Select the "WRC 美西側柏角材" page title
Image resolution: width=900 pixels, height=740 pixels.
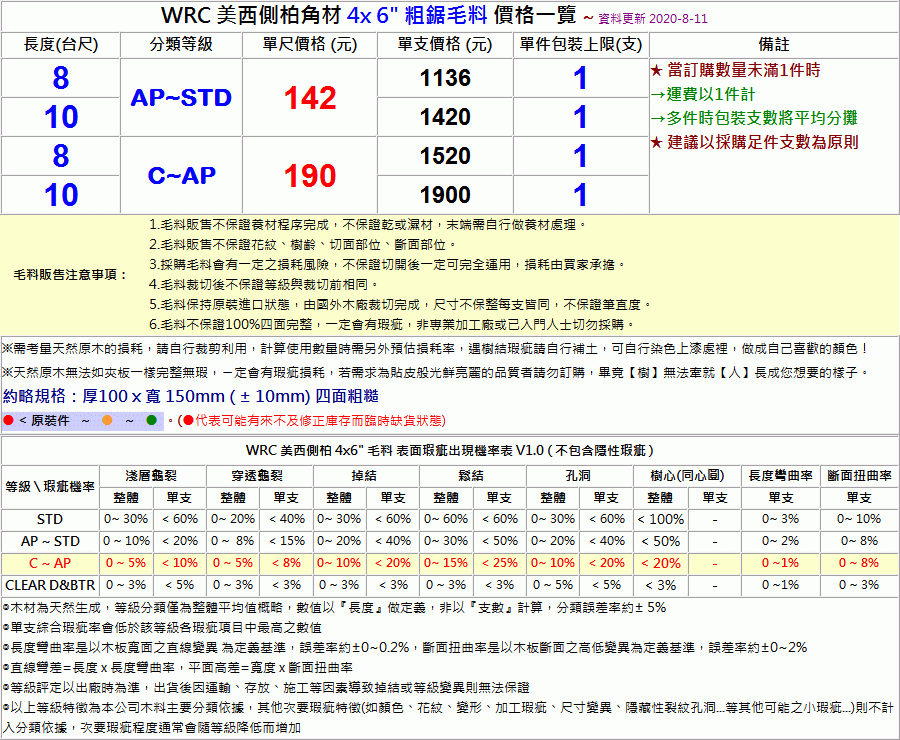tap(251, 16)
